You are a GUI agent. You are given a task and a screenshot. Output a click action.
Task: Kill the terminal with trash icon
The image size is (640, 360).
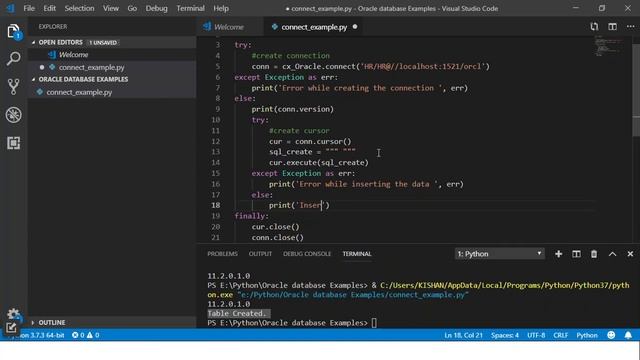point(594,254)
